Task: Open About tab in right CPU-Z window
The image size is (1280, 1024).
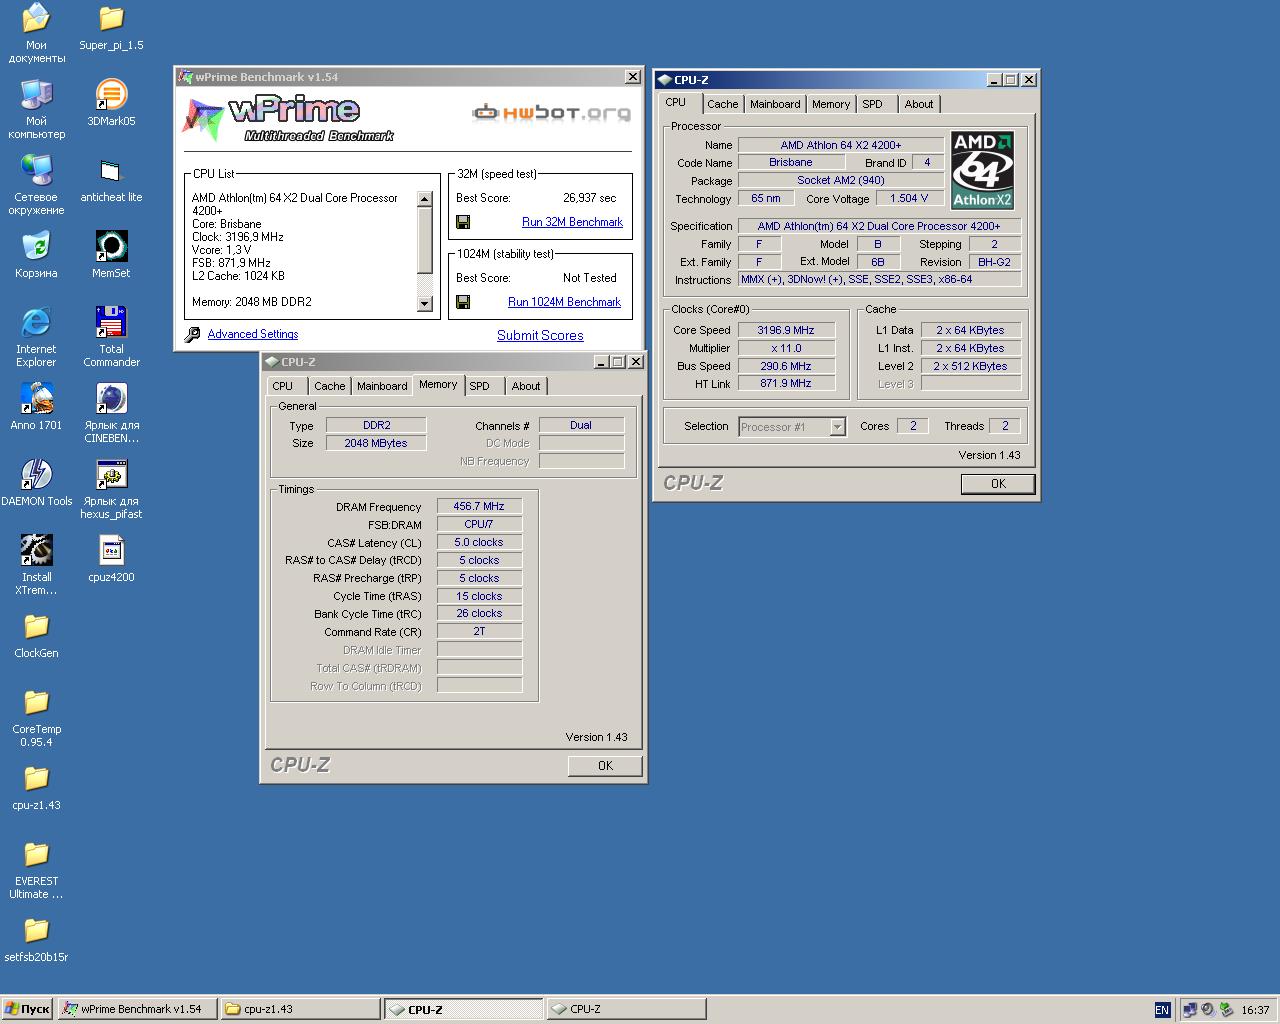Action: tap(918, 104)
